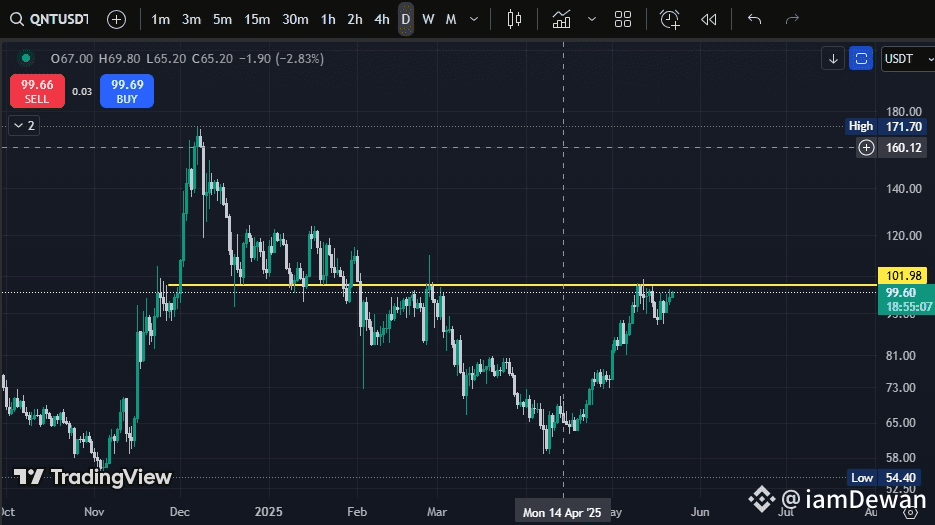935x525 pixels.
Task: Switch to the 2h timeframe
Action: 355,20
